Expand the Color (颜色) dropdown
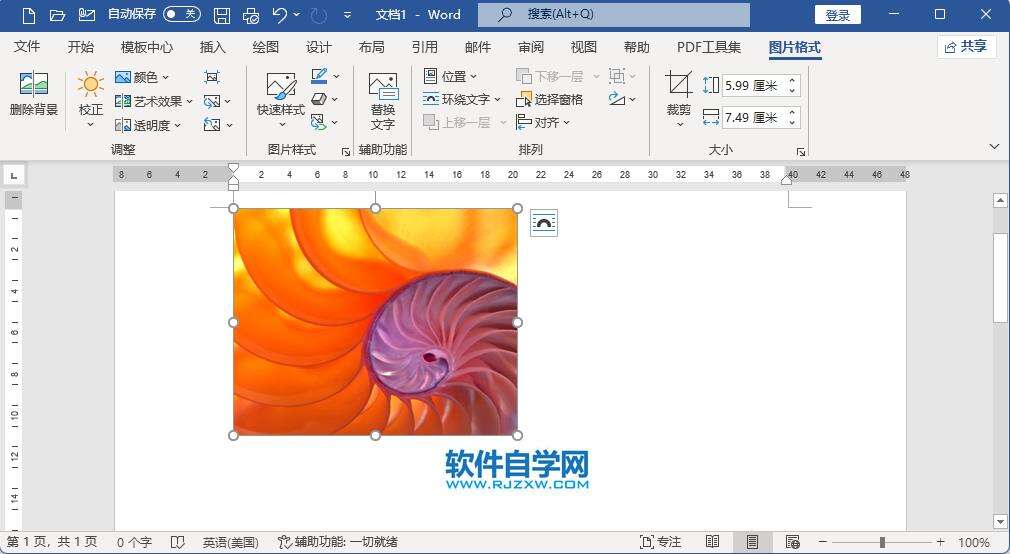This screenshot has height=554, width=1010. coord(166,77)
